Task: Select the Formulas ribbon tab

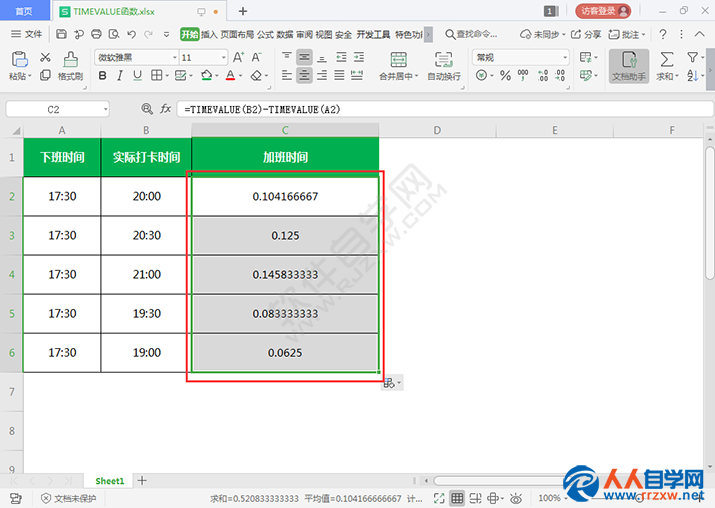Action: [265, 34]
